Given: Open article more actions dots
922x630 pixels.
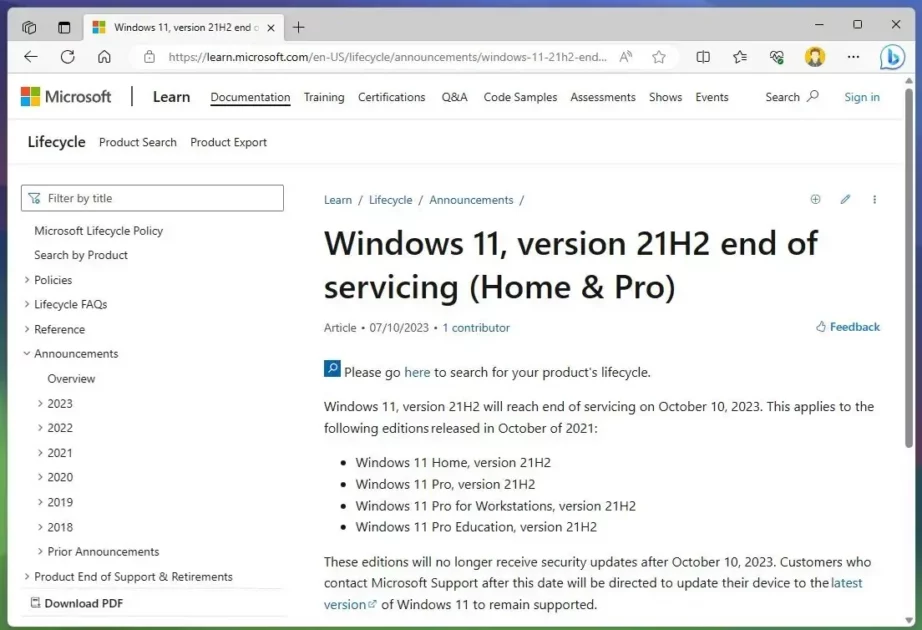Looking at the screenshot, I should tap(874, 199).
